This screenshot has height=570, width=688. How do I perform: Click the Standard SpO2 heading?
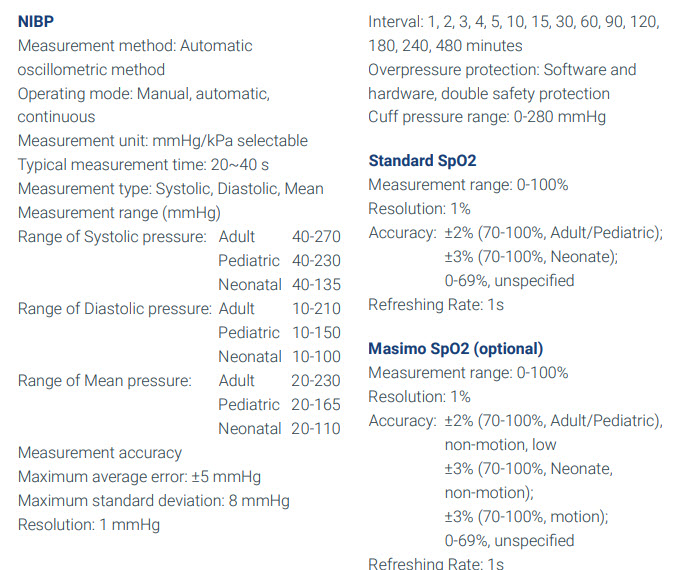coord(421,161)
